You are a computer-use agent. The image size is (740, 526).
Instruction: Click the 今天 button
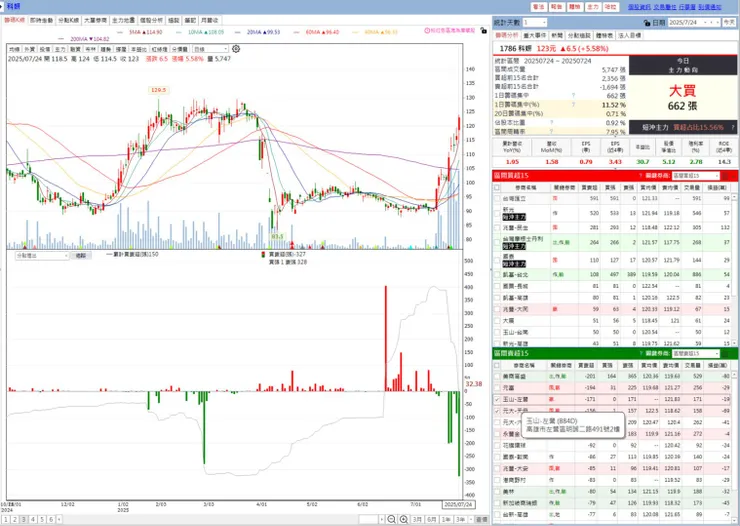coord(730,23)
